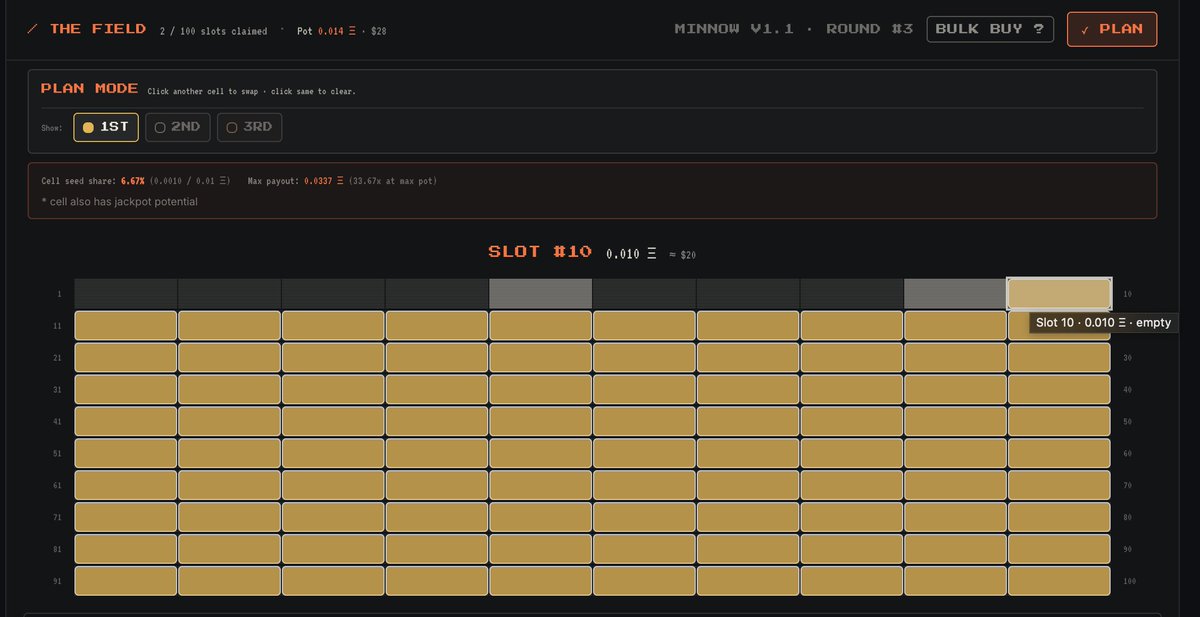Select the 3RD place show option
1200x617 pixels.
(250, 127)
